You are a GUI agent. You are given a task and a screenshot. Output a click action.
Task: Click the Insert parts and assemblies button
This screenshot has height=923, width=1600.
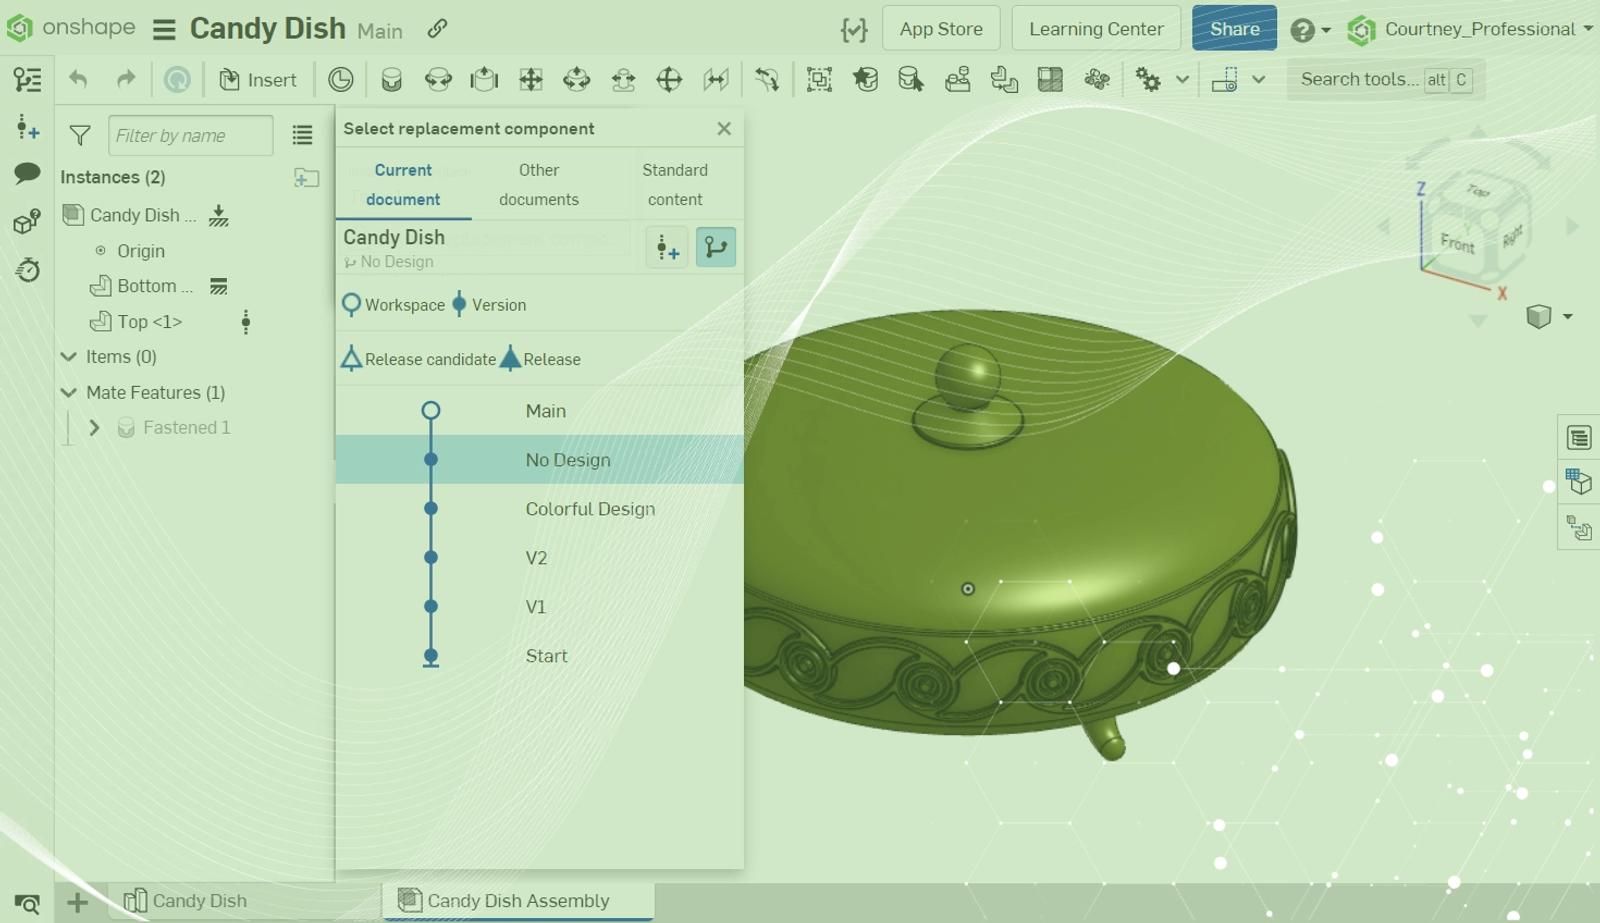point(258,80)
